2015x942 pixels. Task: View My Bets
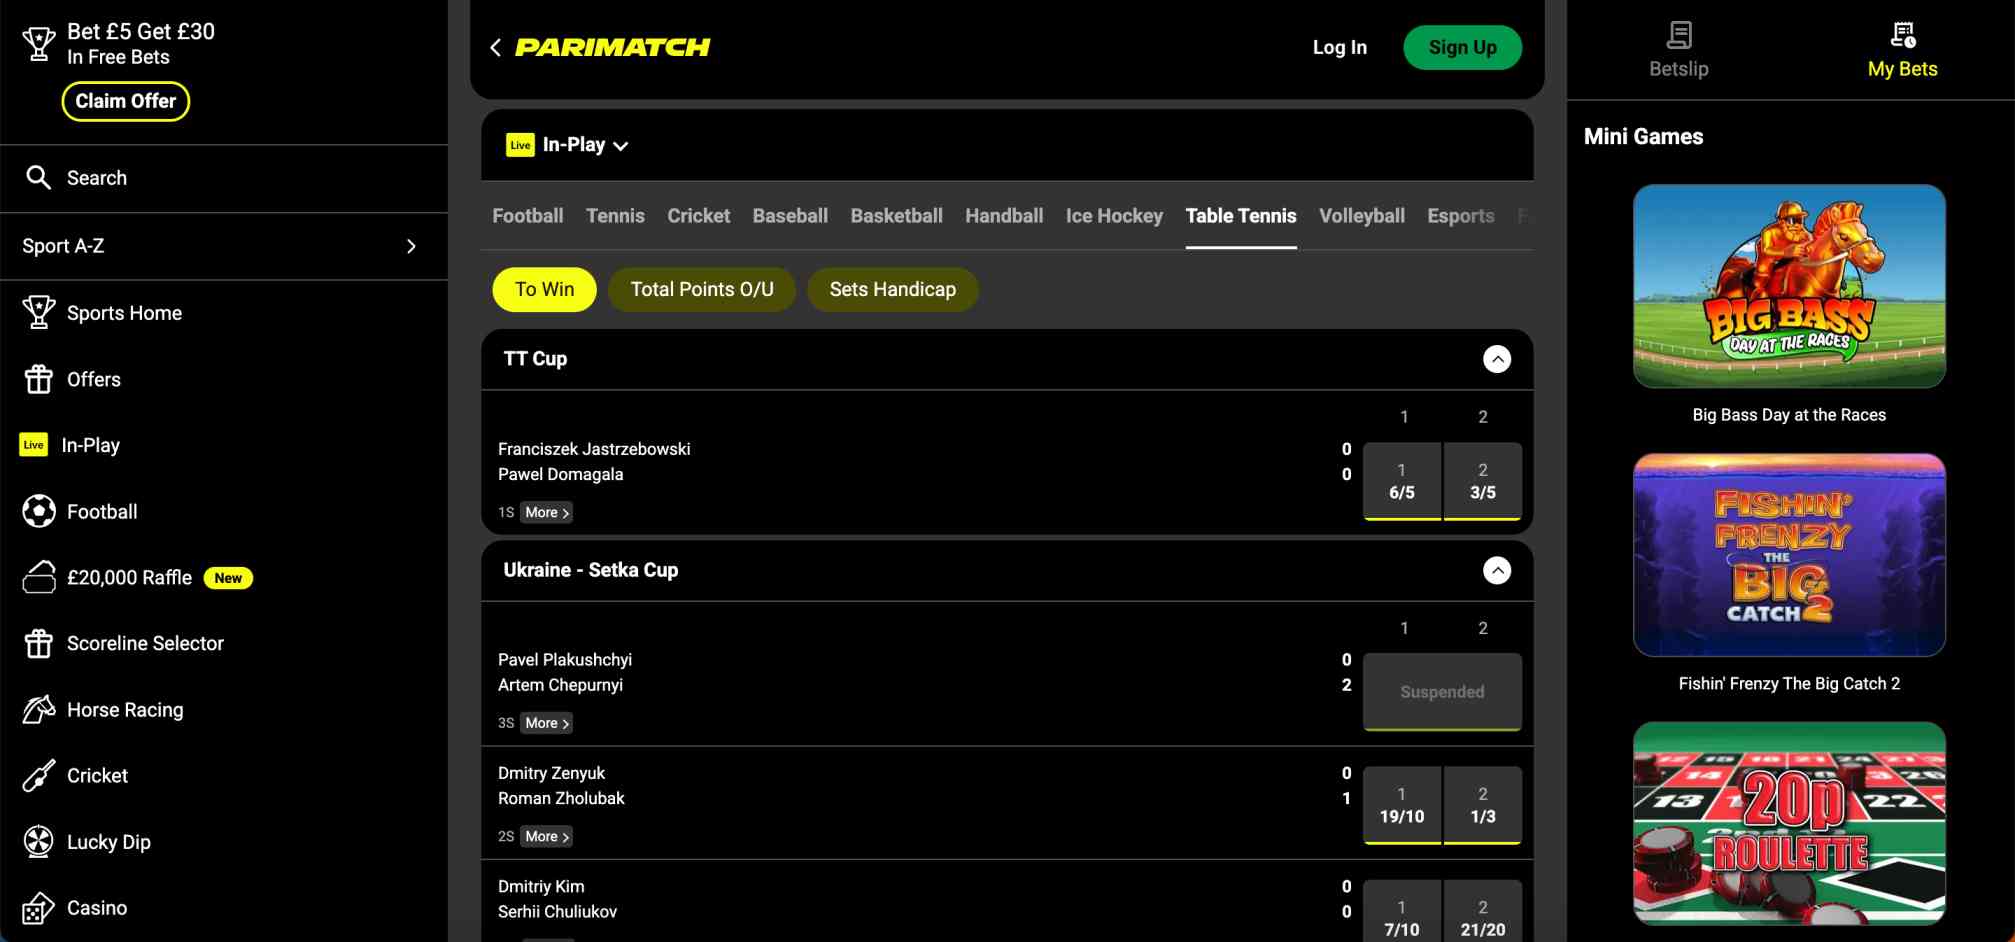pyautogui.click(x=1901, y=47)
